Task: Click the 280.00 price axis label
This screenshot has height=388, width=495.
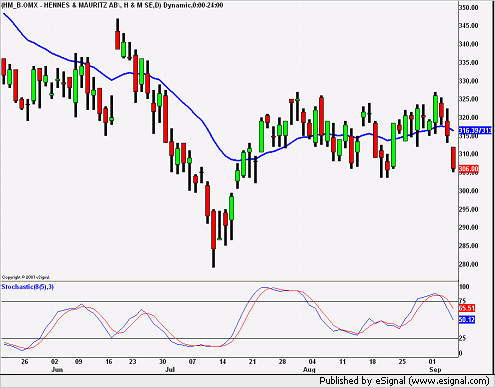Action: coord(468,264)
